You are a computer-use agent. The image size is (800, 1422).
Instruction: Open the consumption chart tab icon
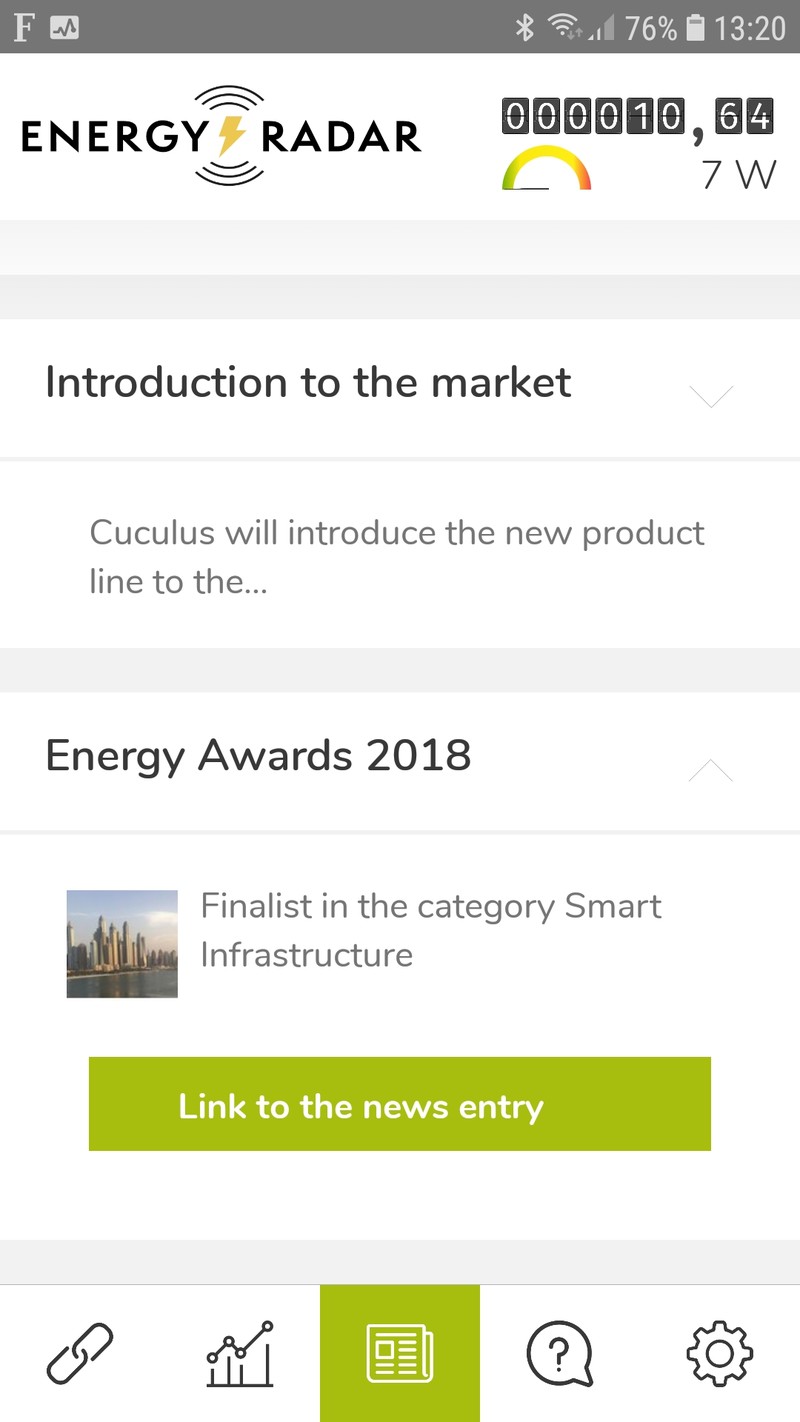240,1353
